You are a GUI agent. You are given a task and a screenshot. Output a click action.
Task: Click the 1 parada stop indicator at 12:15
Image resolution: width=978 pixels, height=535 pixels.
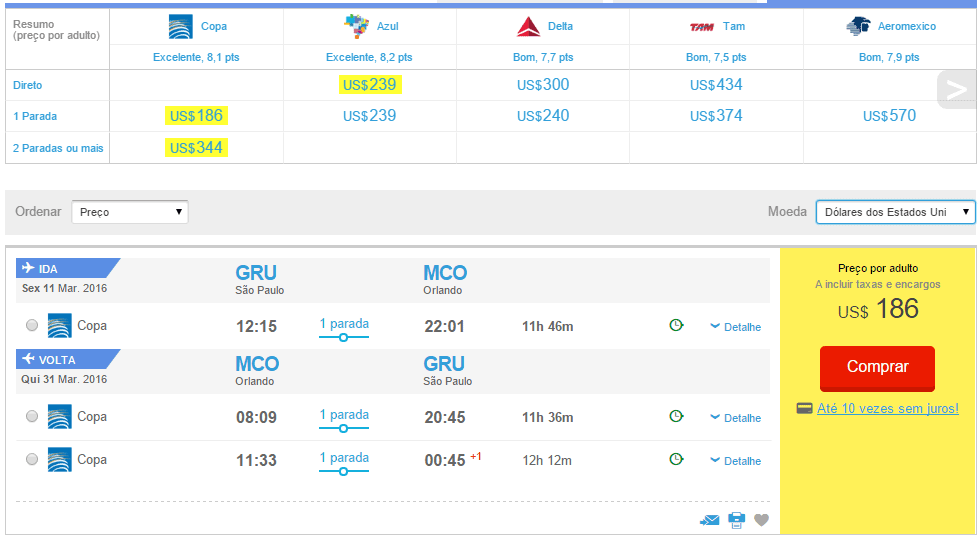pyautogui.click(x=344, y=329)
